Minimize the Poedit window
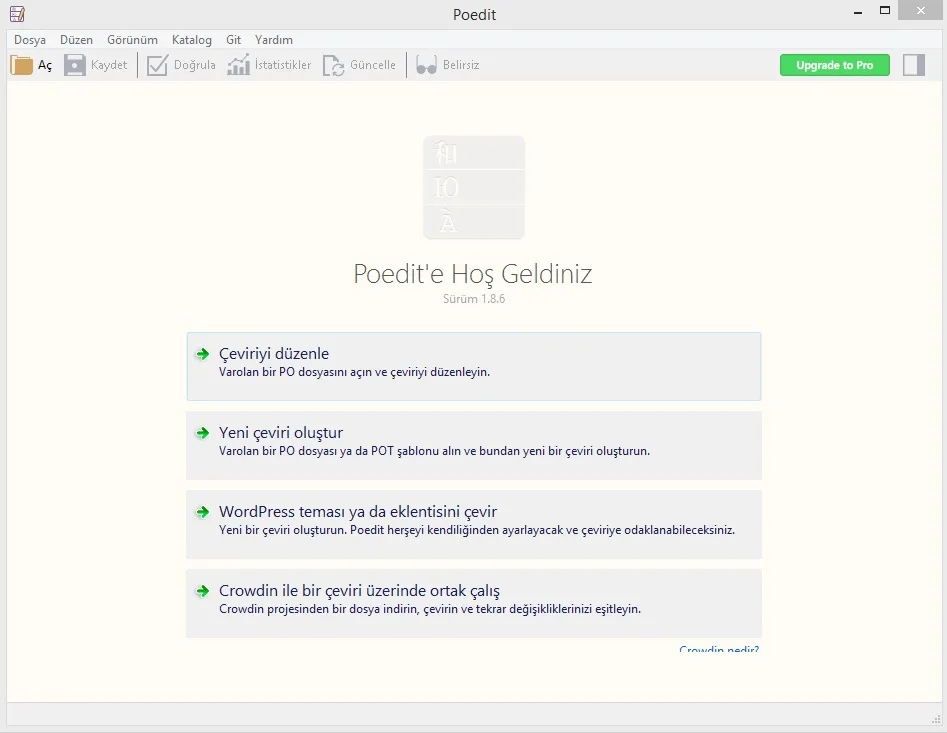This screenshot has height=733, width=947. pyautogui.click(x=858, y=11)
